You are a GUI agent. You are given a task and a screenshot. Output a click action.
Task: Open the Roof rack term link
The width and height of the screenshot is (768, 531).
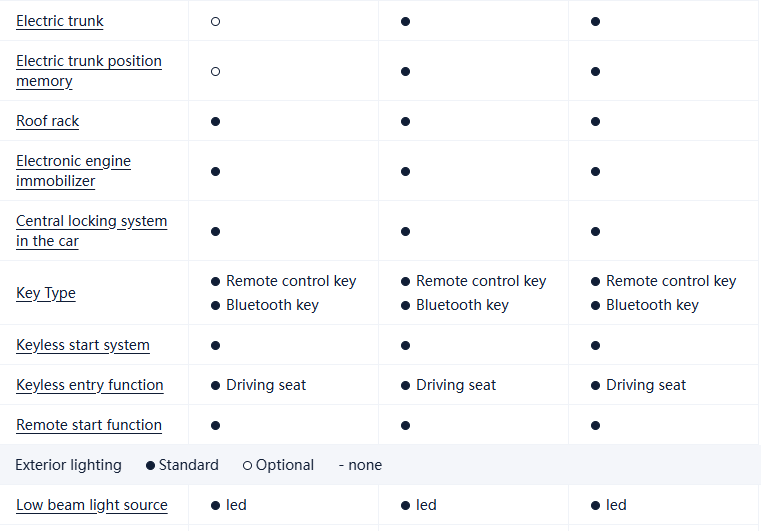tap(47, 121)
